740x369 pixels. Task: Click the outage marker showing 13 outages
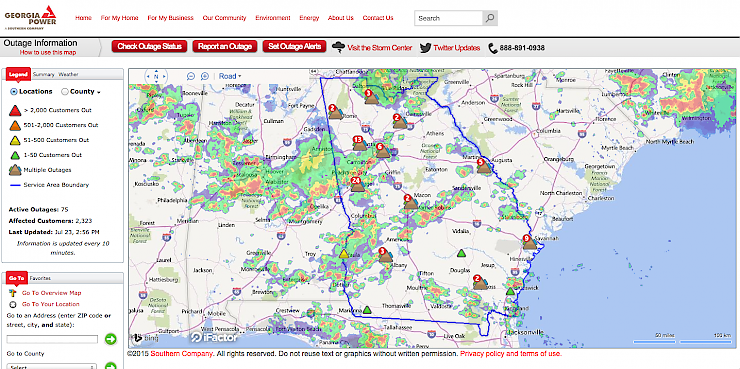click(359, 143)
